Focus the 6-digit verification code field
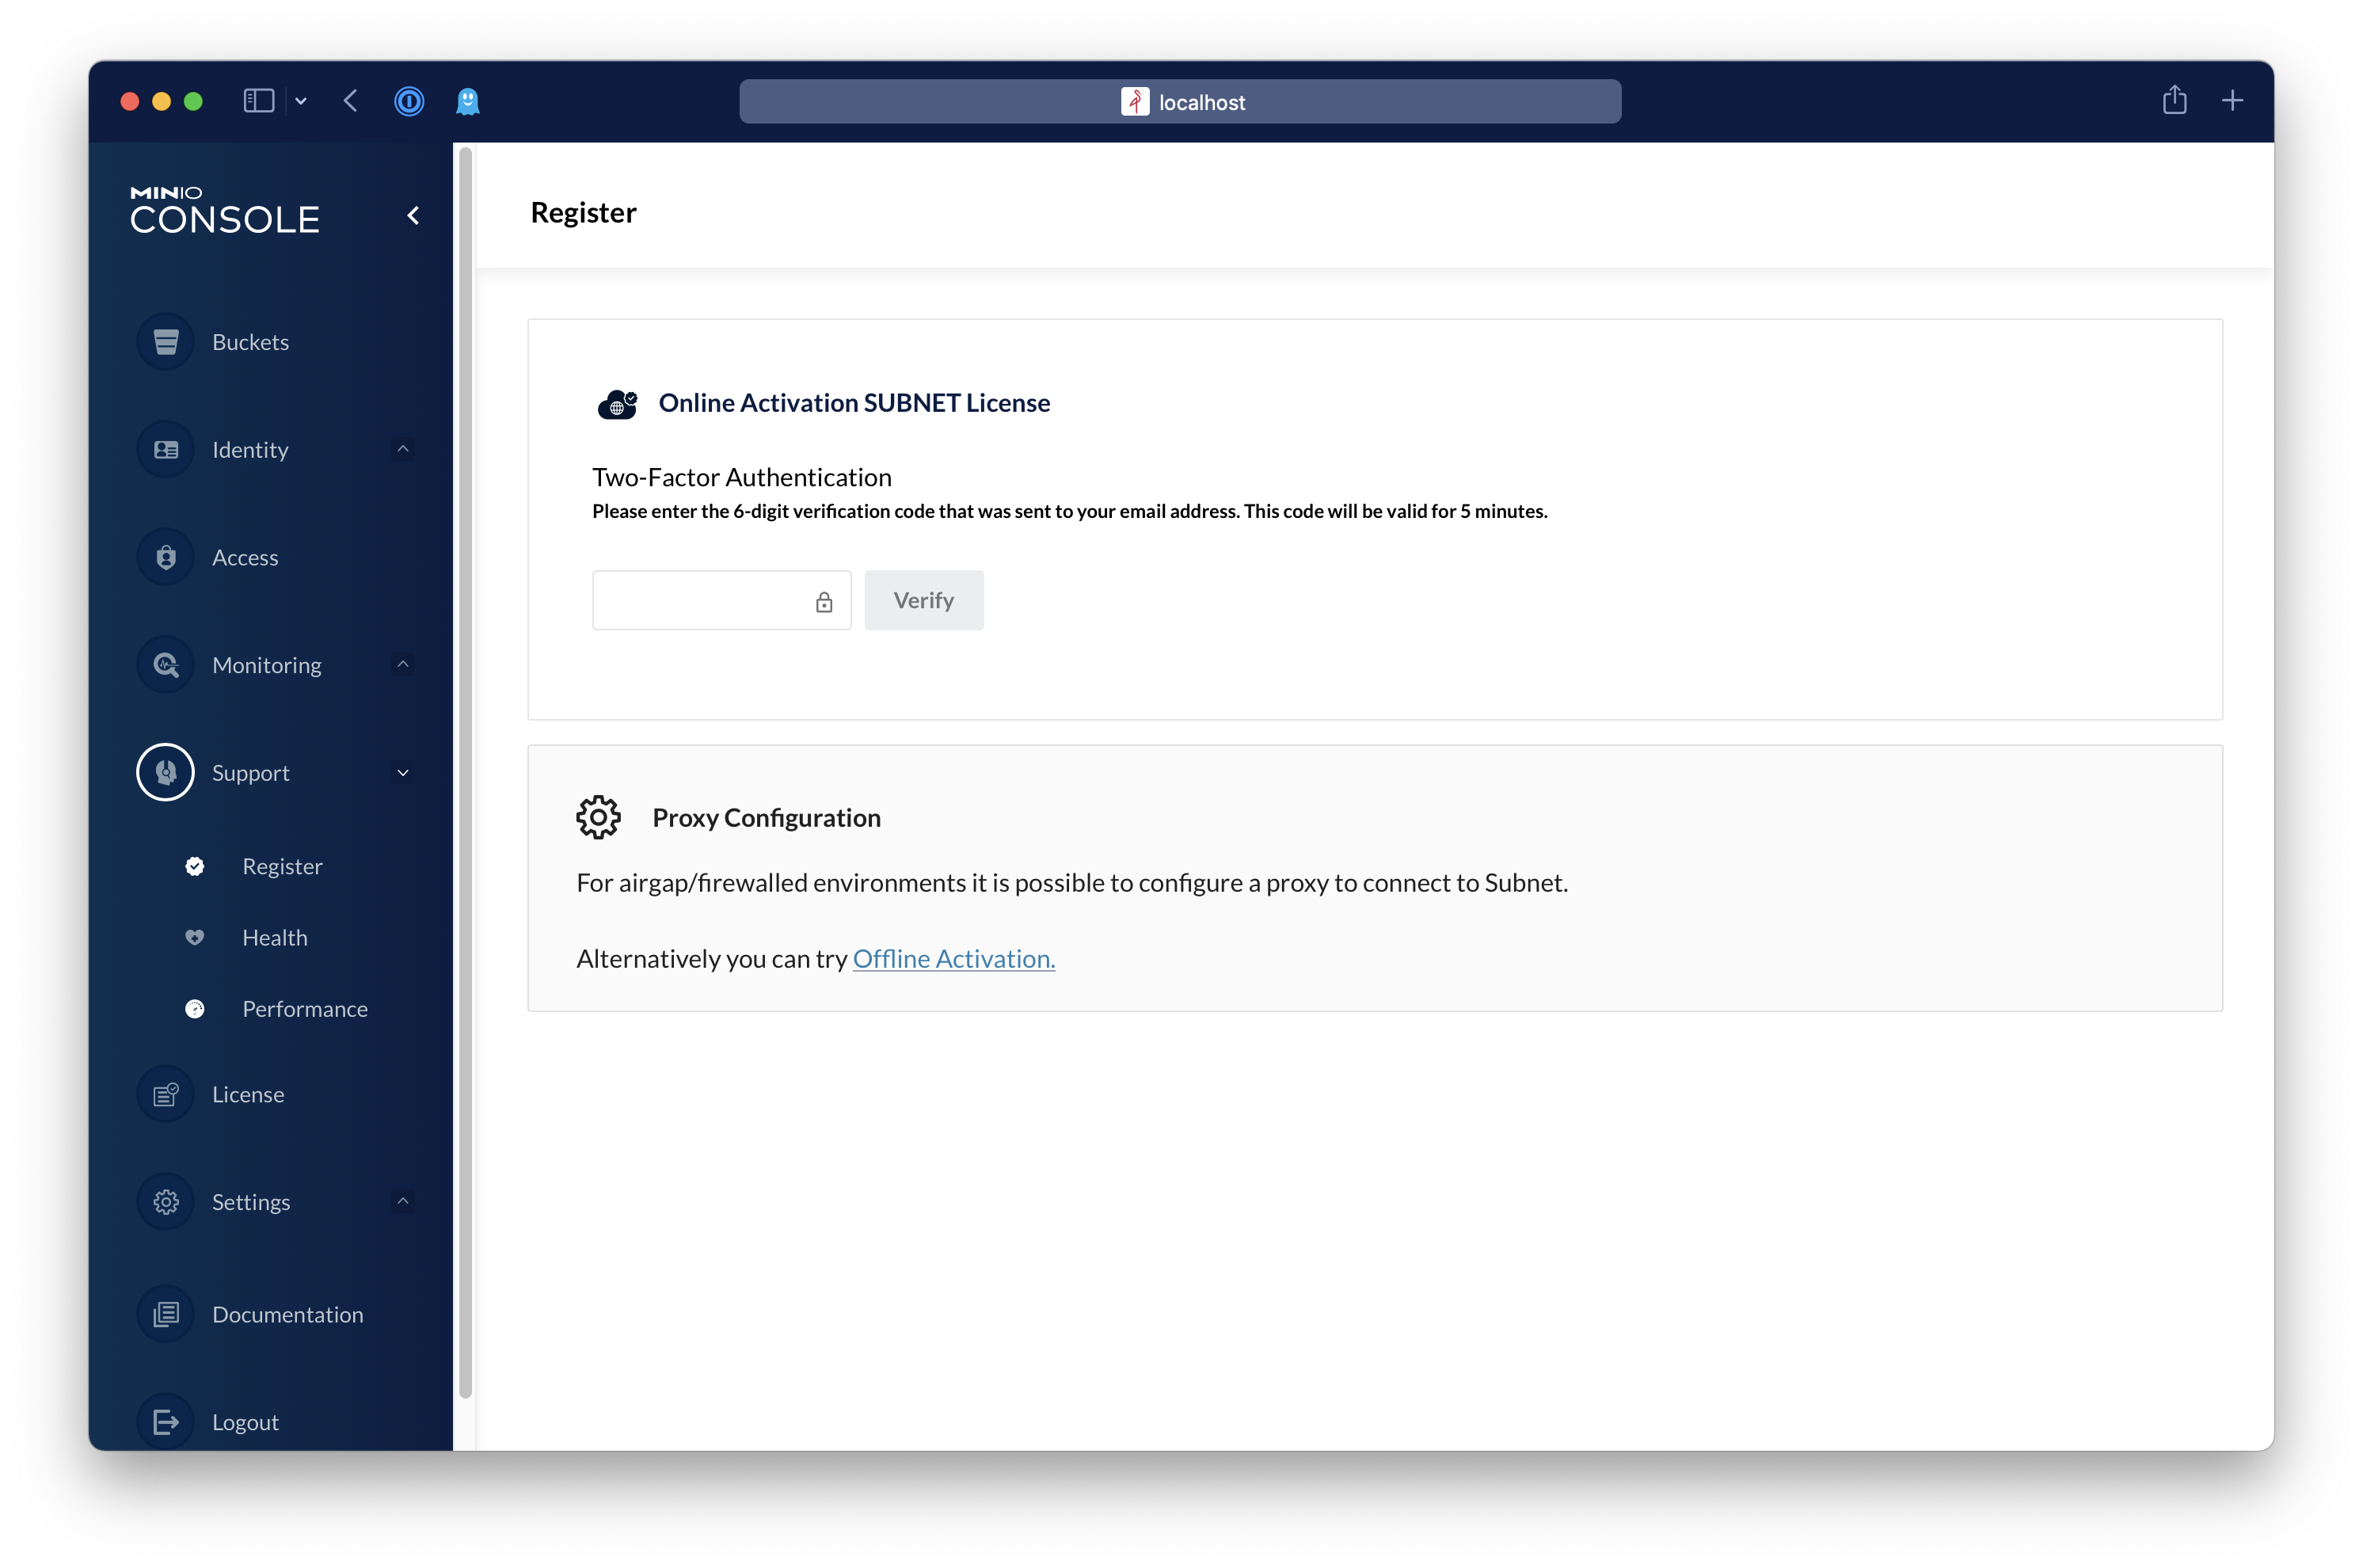Screen dimensions: 2363x1568 (722, 600)
